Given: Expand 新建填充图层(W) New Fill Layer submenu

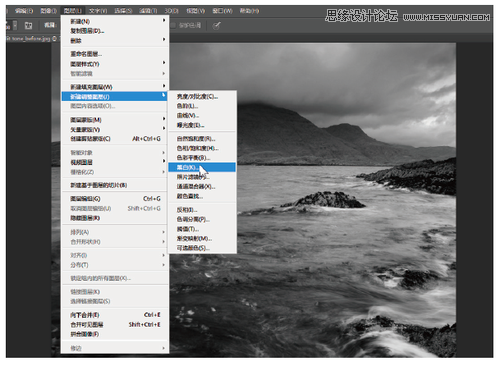Looking at the screenshot, I should [115, 87].
